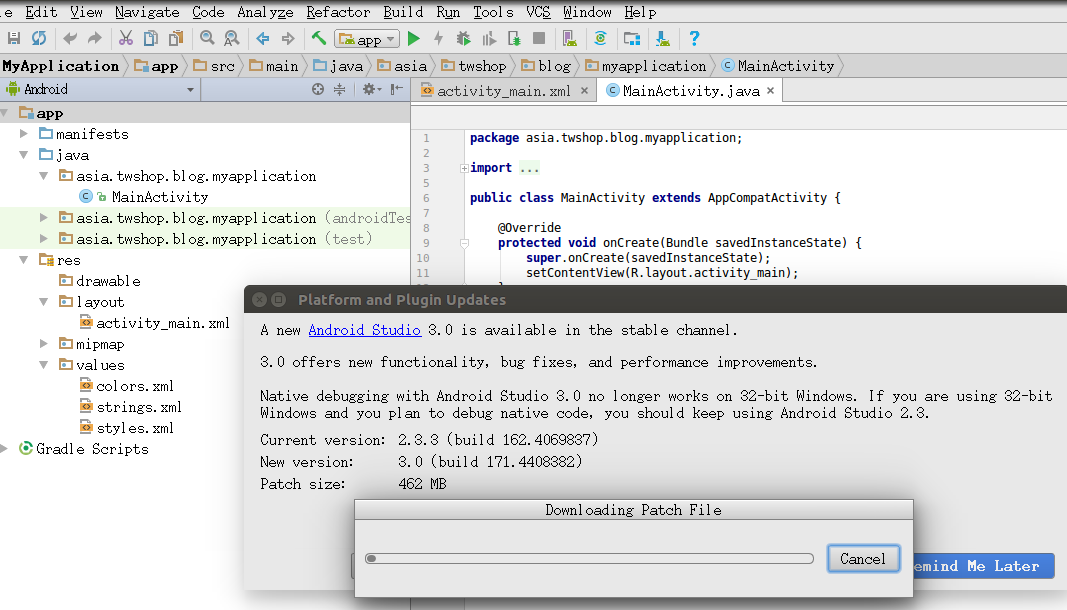The image size is (1067, 610).
Task: Expand the manifests folder
Action: (24, 134)
